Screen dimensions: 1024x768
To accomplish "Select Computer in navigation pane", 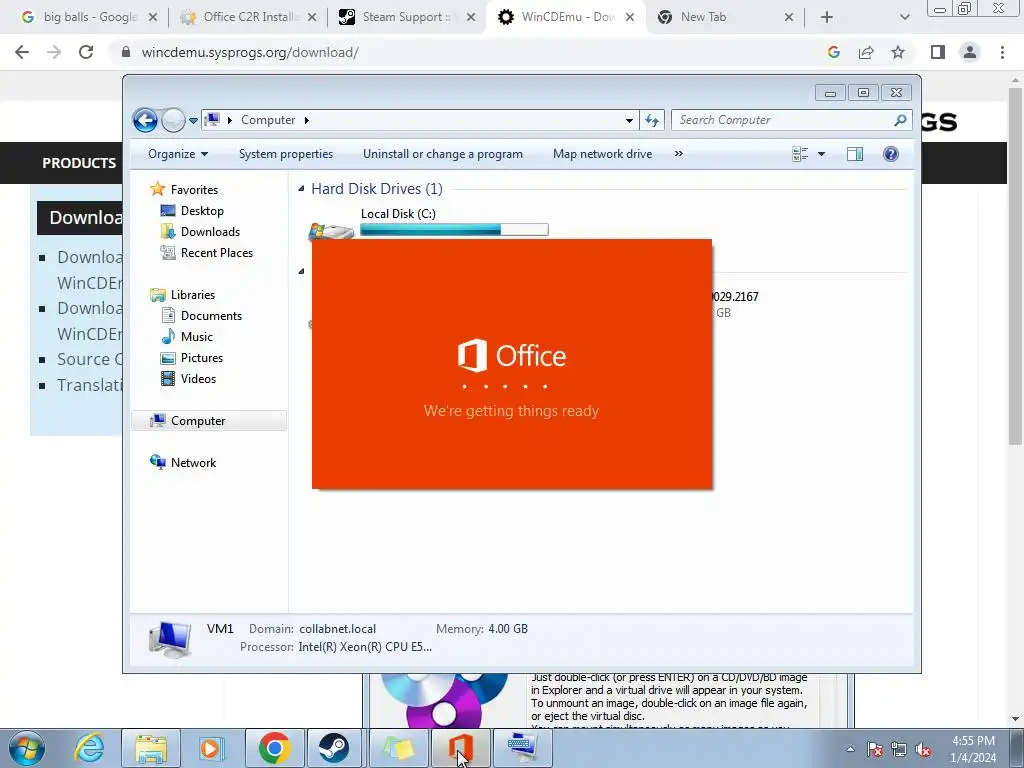I will [x=209, y=421].
